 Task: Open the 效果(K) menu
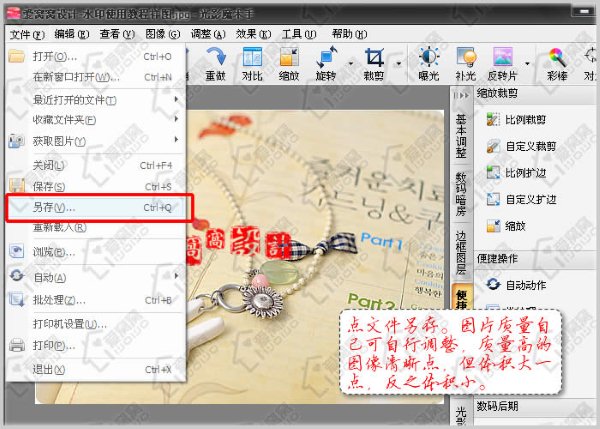pyautogui.click(x=253, y=34)
